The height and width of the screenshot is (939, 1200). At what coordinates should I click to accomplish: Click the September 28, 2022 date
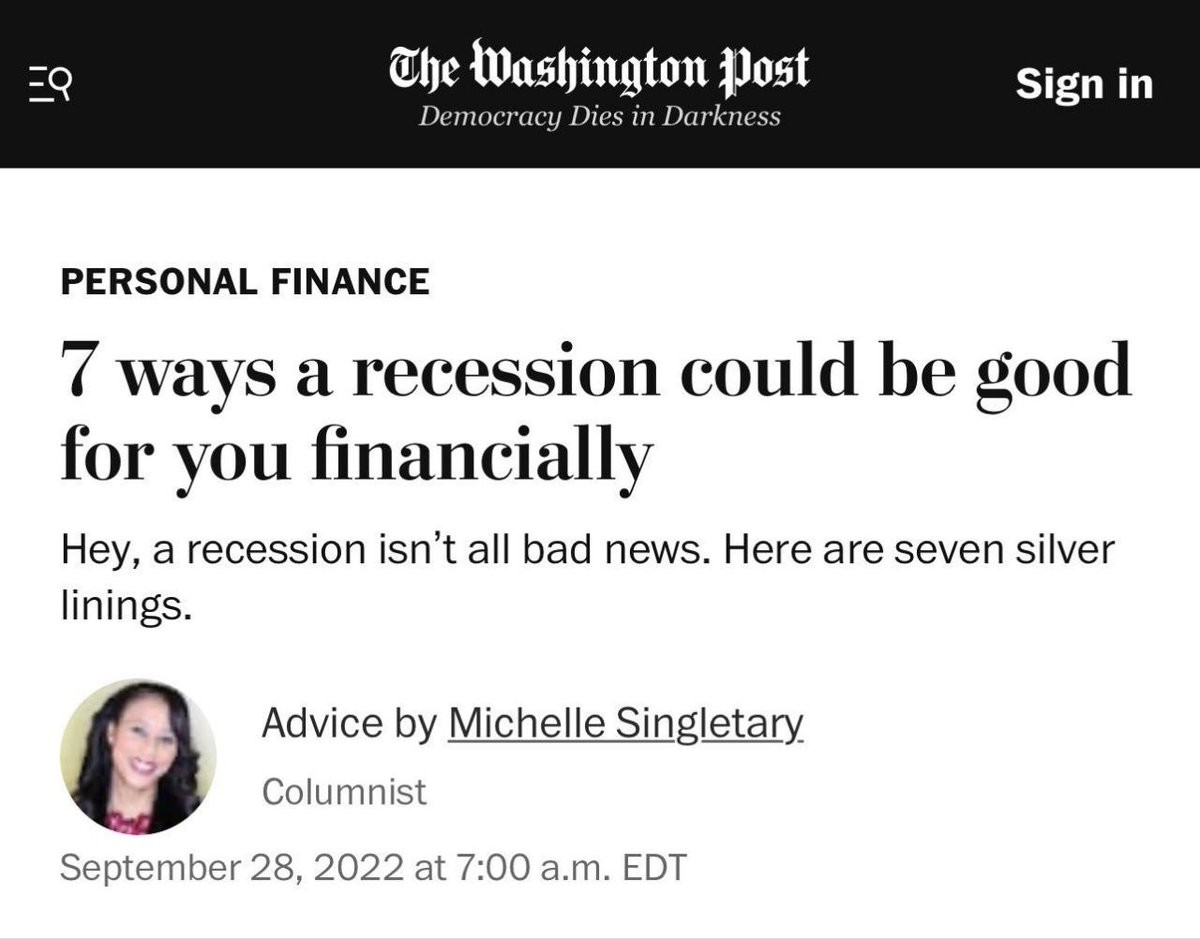click(231, 866)
